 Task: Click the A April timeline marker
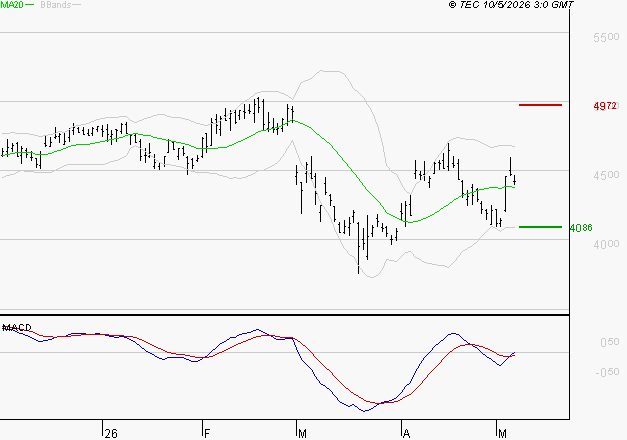406,433
